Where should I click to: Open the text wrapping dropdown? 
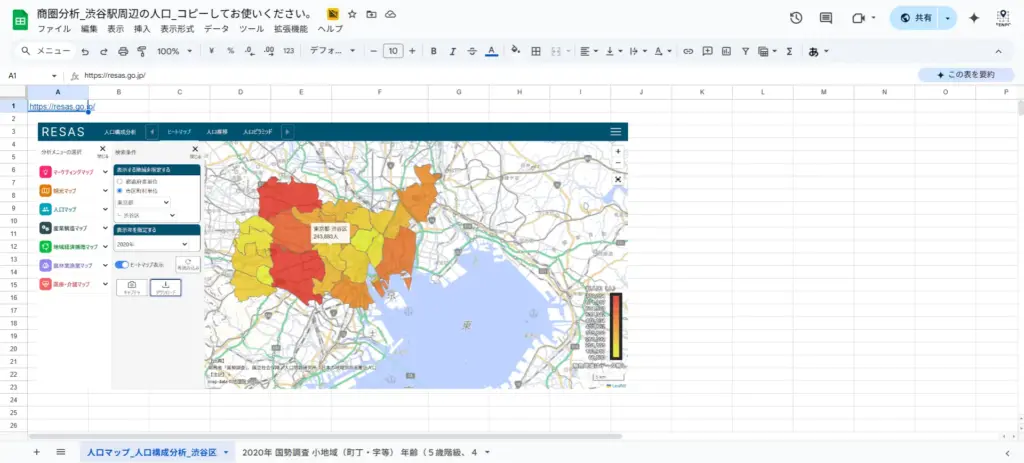[638, 51]
